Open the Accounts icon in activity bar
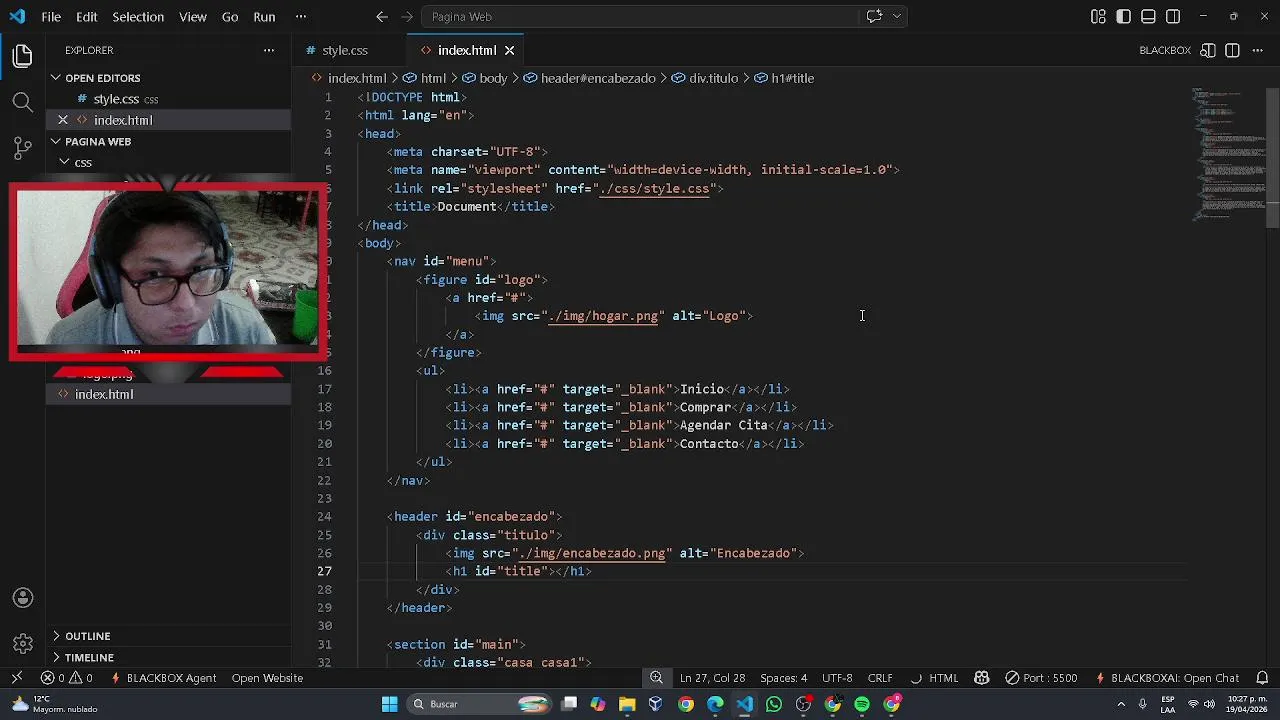This screenshot has width=1280, height=720. 23,598
